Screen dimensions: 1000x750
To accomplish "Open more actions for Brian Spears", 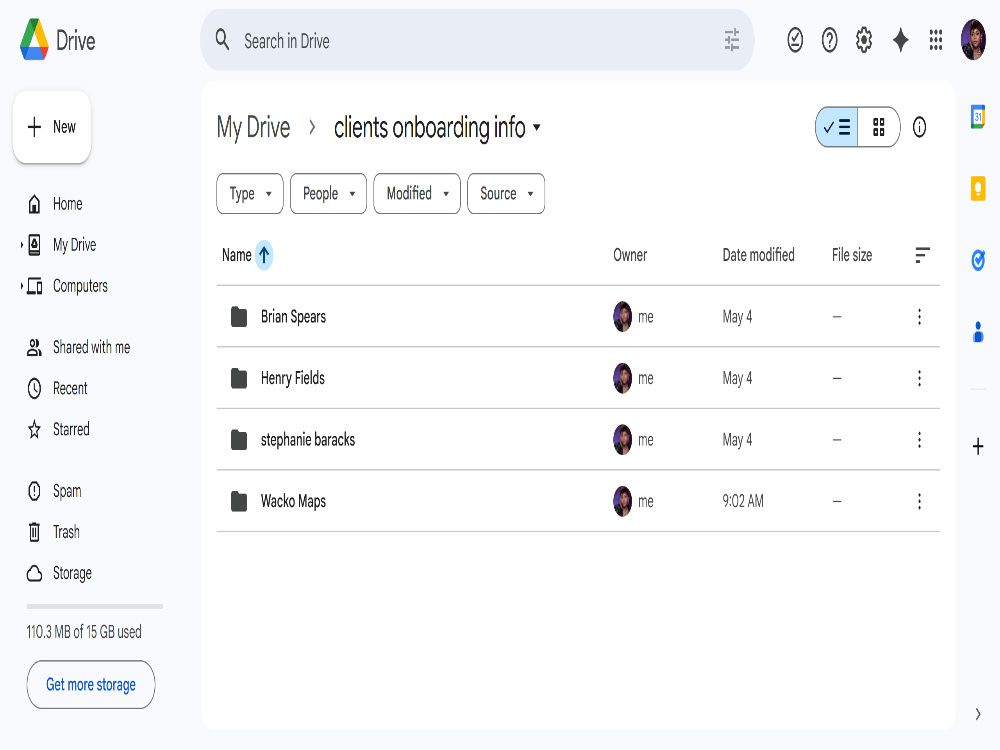I will 919,316.
